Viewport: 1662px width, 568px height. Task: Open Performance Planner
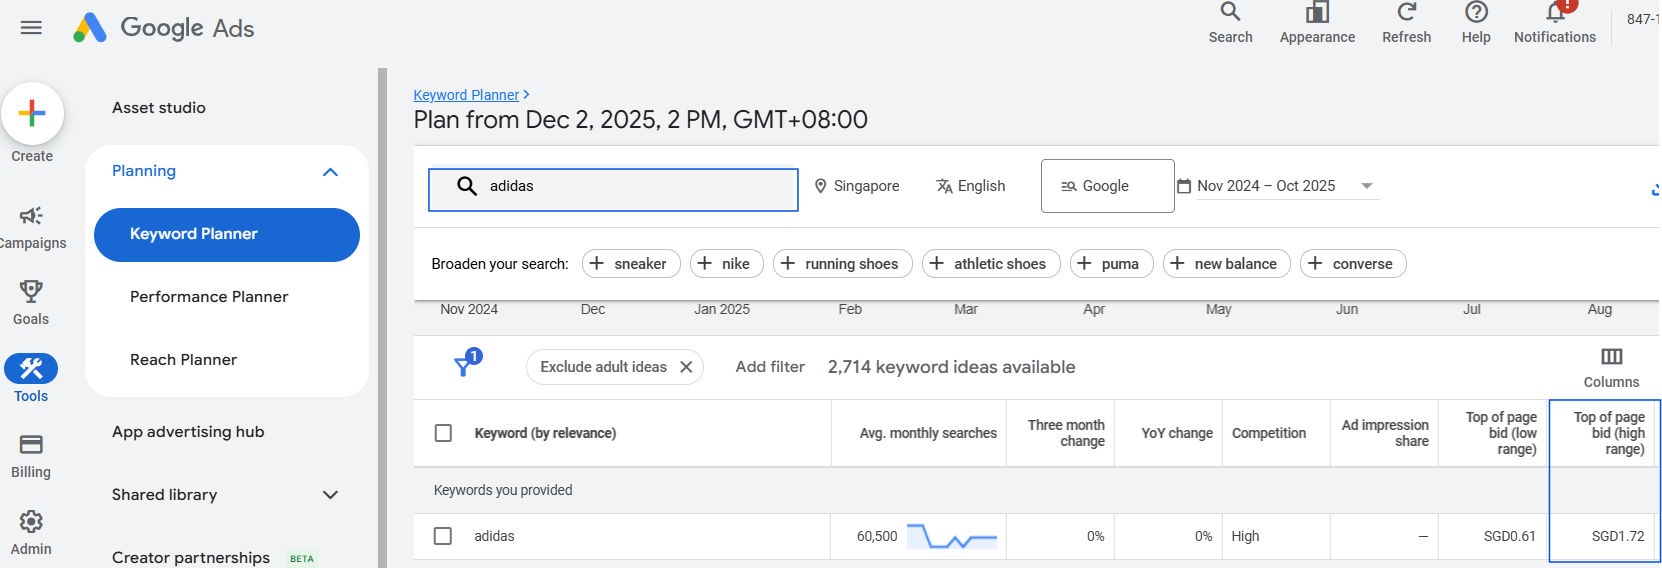pyautogui.click(x=209, y=297)
